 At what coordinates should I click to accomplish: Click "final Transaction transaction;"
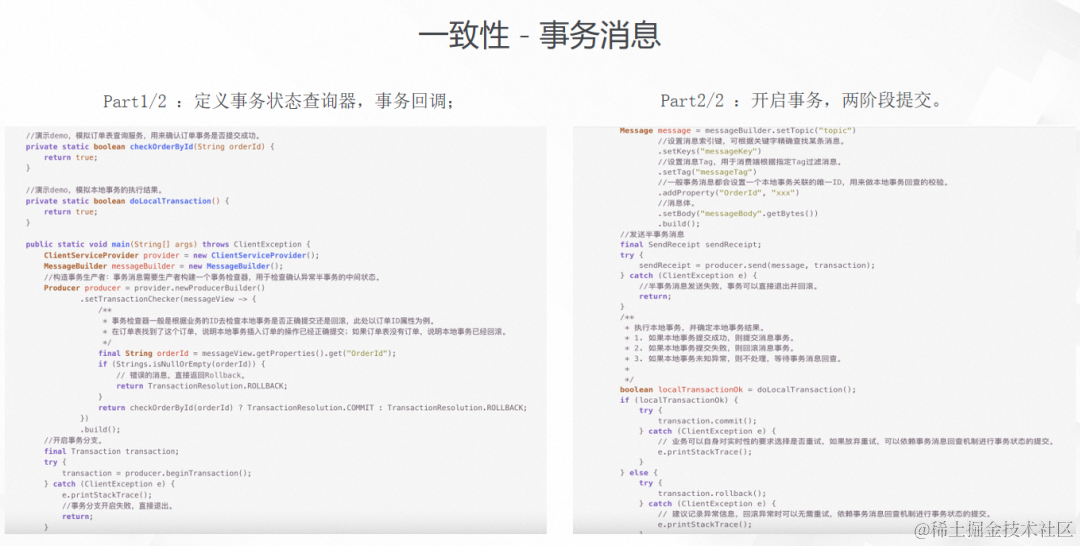[x=111, y=451]
